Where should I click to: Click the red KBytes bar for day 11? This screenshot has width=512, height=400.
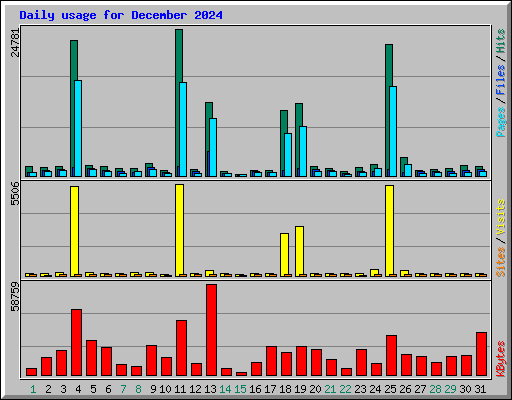pos(181,348)
